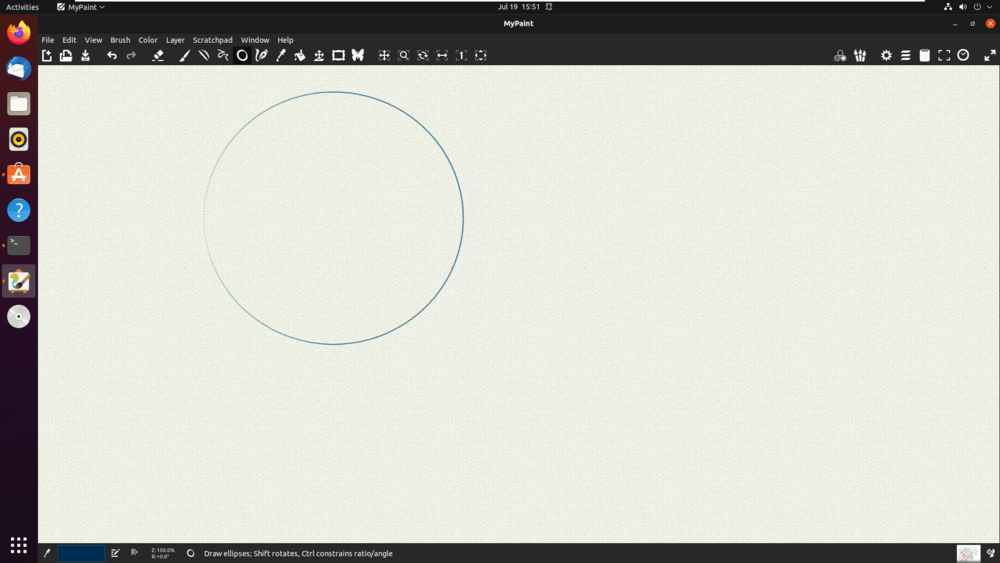This screenshot has width=1000, height=563.
Task: Select the Flood Fill bucket tool
Action: (x=300, y=55)
